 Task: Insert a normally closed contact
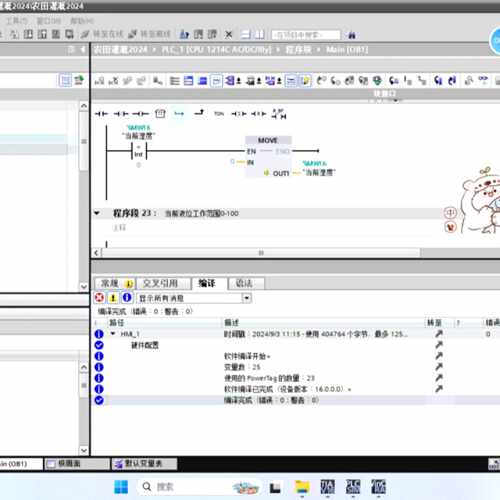click(x=121, y=114)
